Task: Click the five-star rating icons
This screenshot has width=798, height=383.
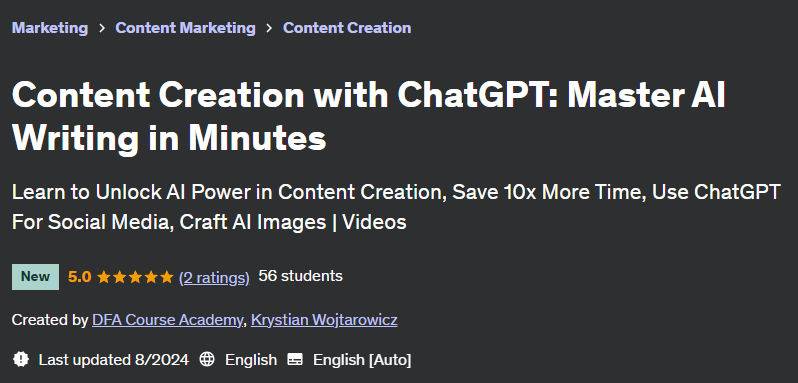Action: click(x=135, y=277)
